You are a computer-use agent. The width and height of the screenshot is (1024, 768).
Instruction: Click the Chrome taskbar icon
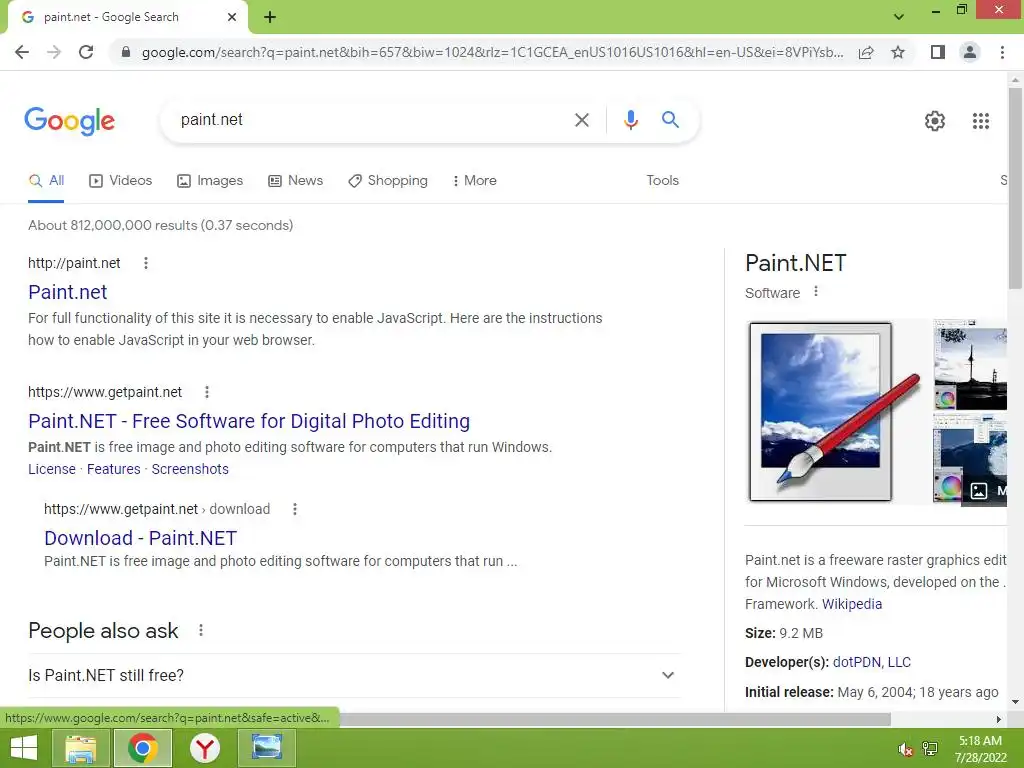(x=143, y=748)
